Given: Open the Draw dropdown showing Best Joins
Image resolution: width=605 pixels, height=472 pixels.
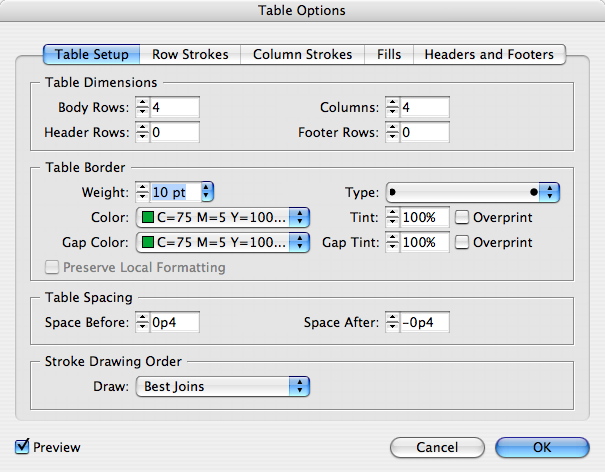Looking at the screenshot, I should click(223, 386).
